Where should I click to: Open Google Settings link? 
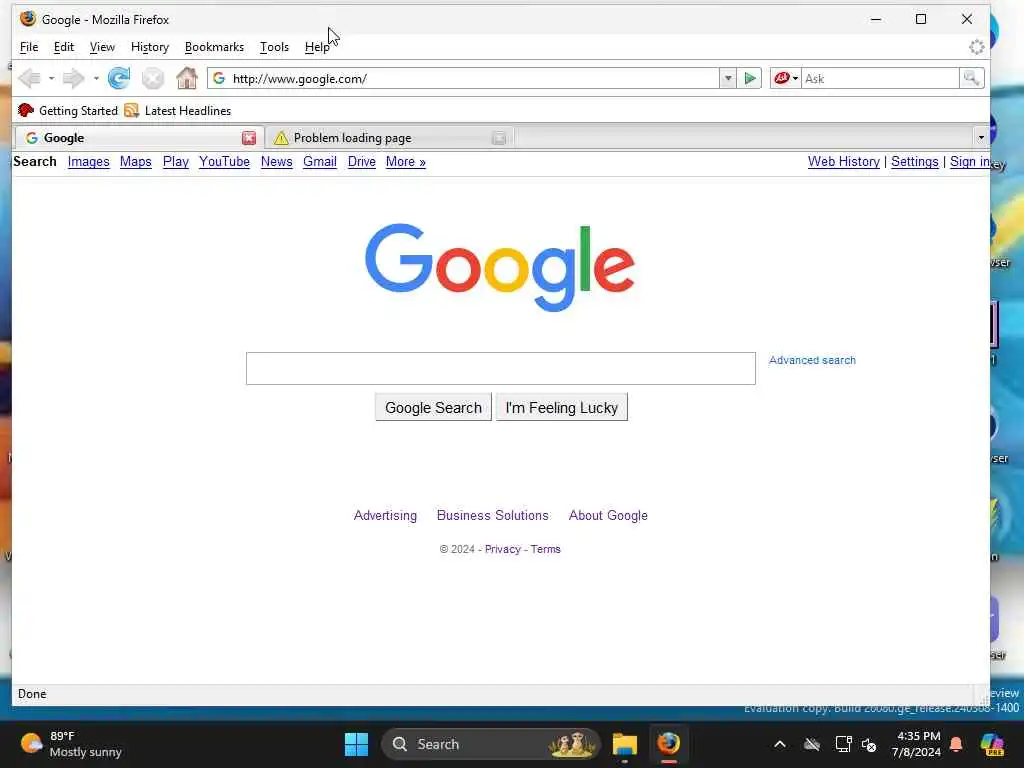coord(914,162)
